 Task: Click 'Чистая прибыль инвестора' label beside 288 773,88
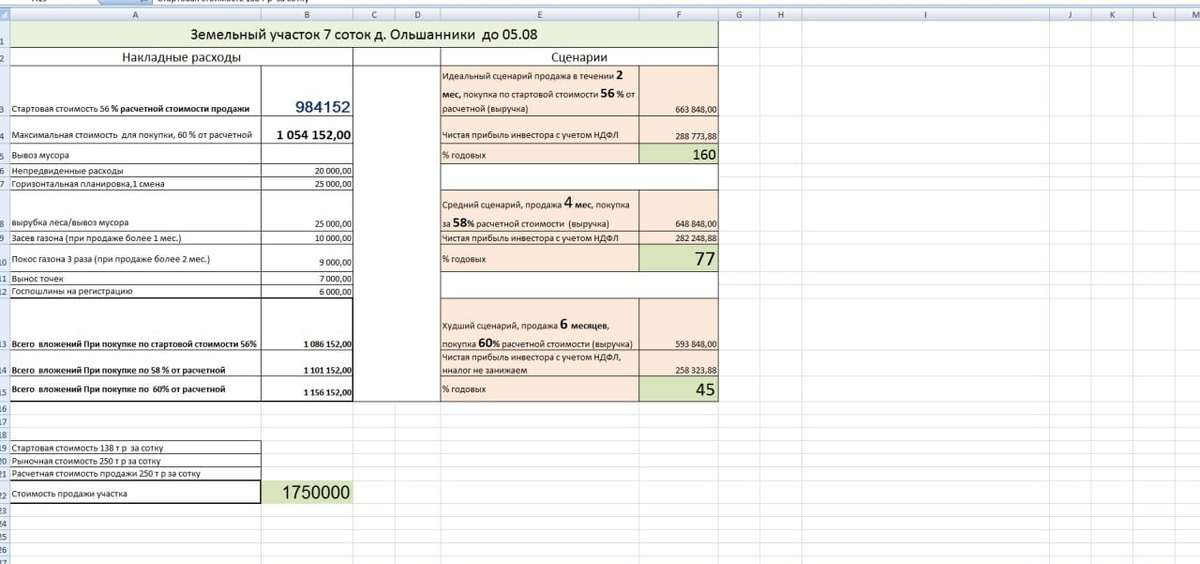[539, 130]
